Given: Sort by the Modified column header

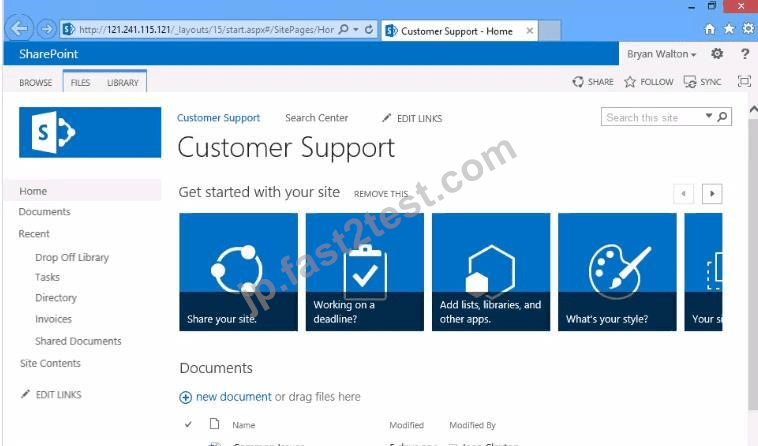Looking at the screenshot, I should pos(407,425).
